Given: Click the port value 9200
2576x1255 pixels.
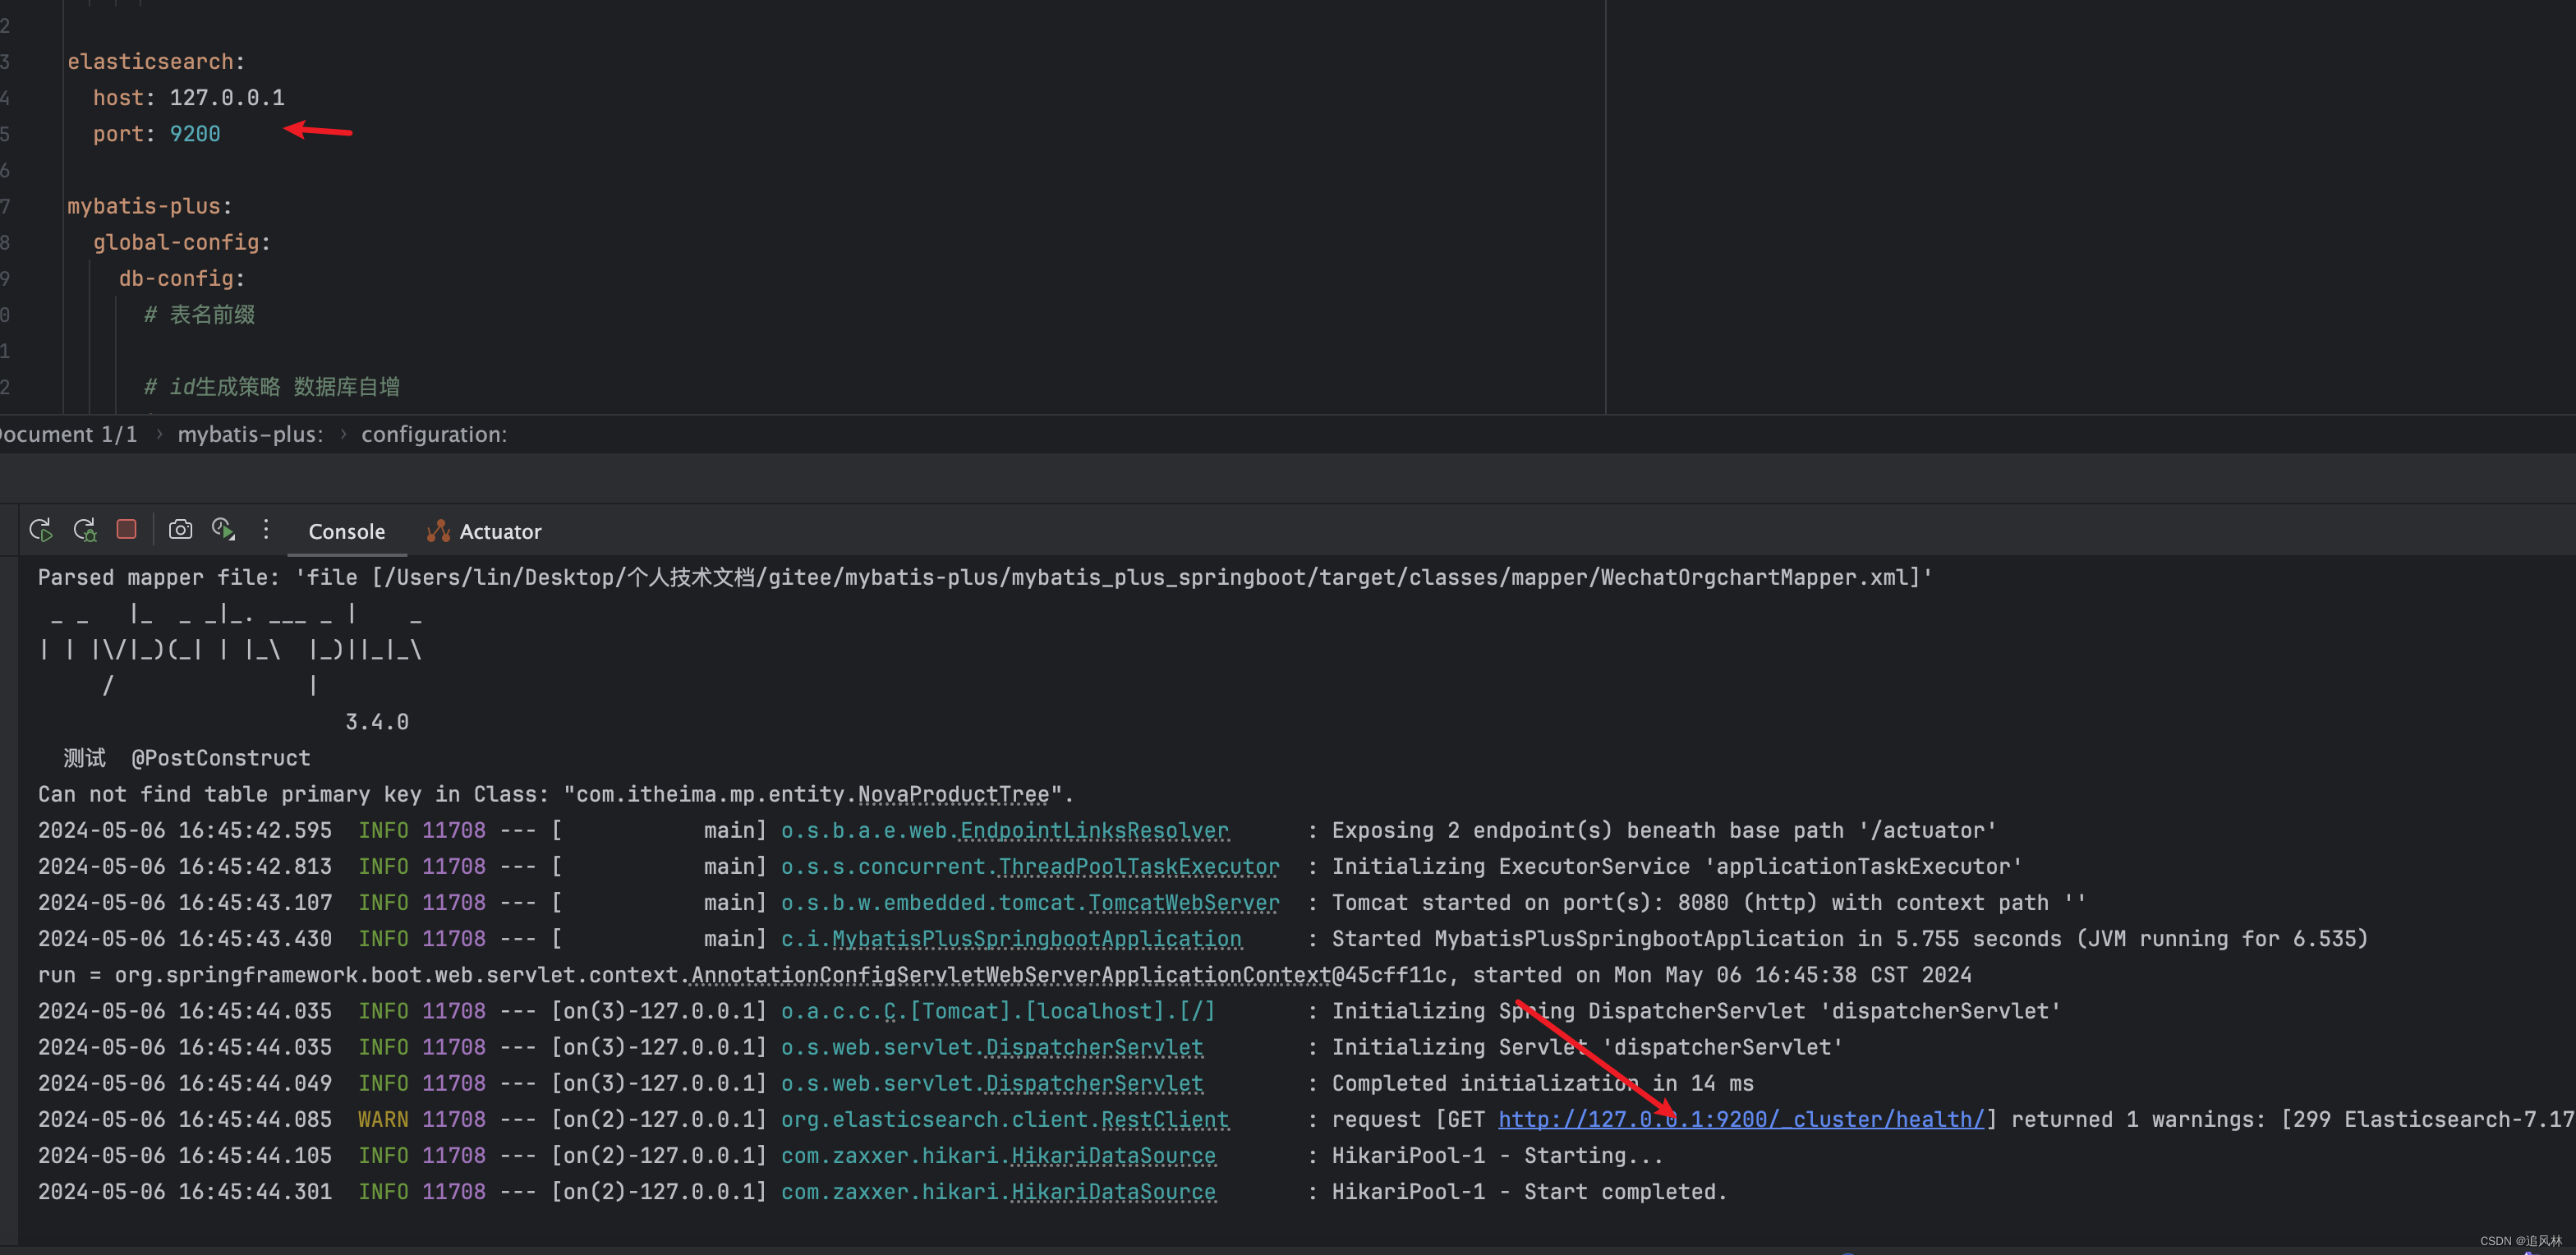Looking at the screenshot, I should coord(195,134).
